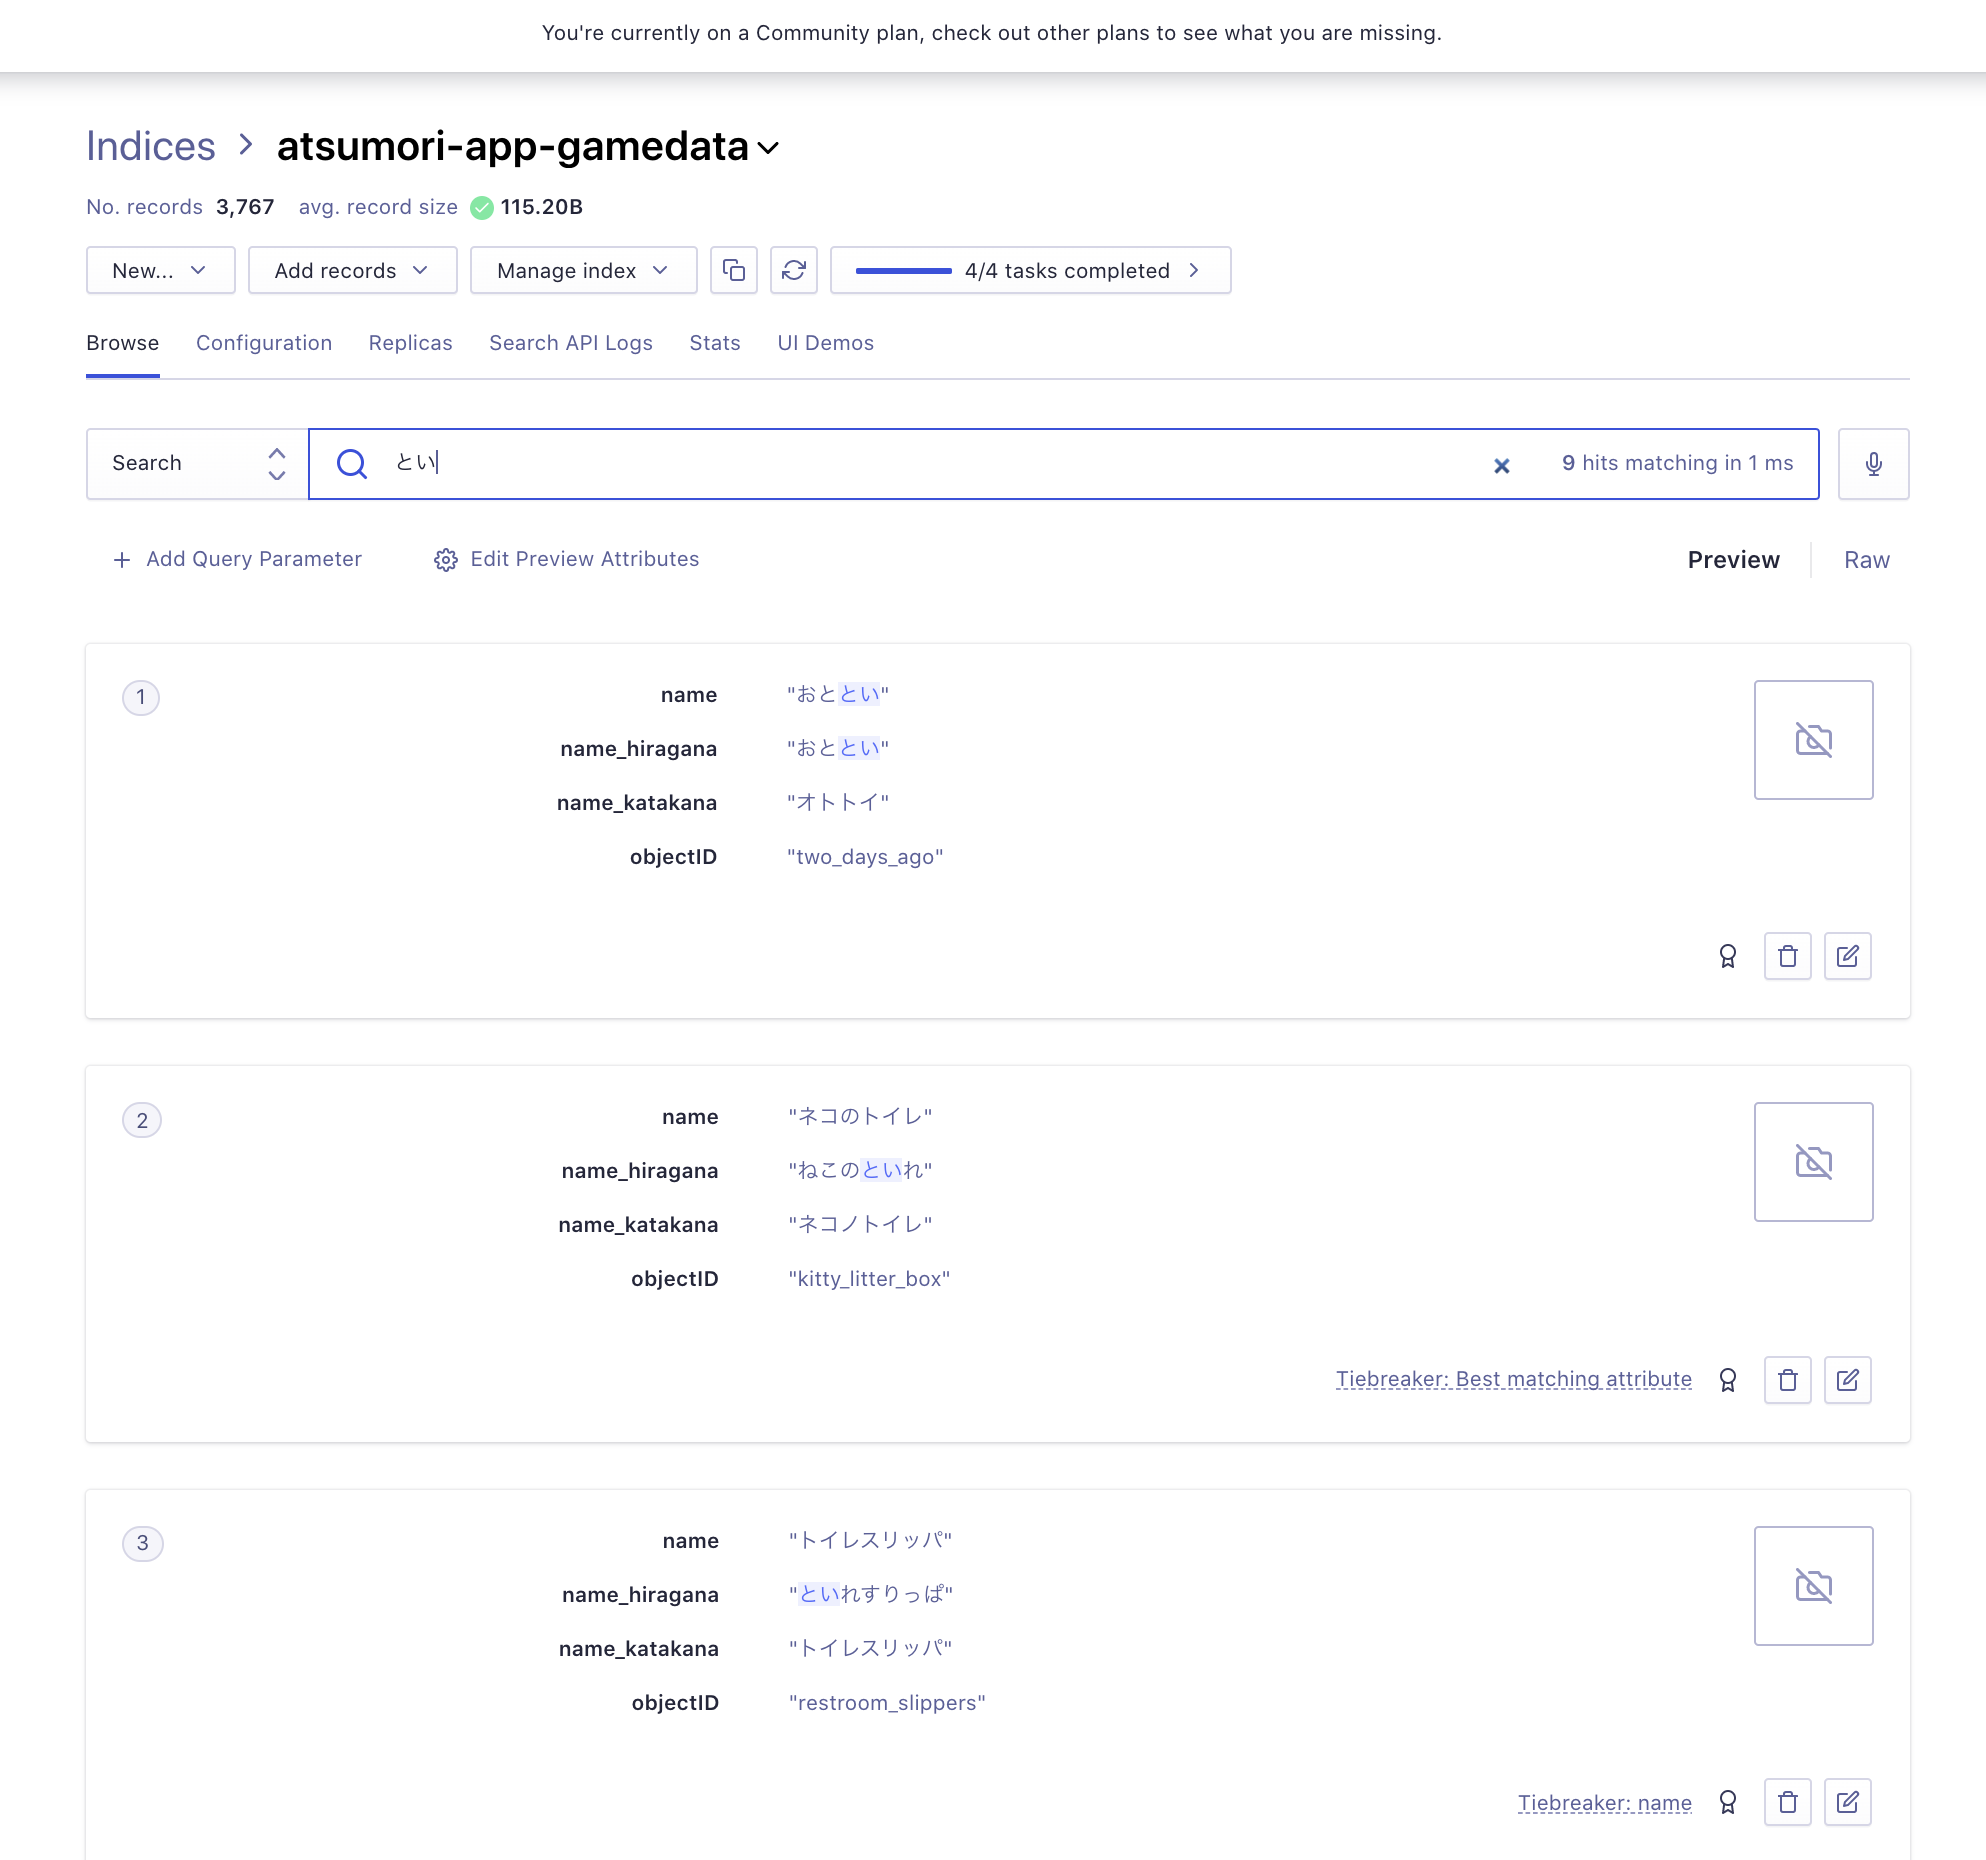Click the first record's image placeholder thumbnail
The width and height of the screenshot is (1986, 1860).
pyautogui.click(x=1813, y=740)
